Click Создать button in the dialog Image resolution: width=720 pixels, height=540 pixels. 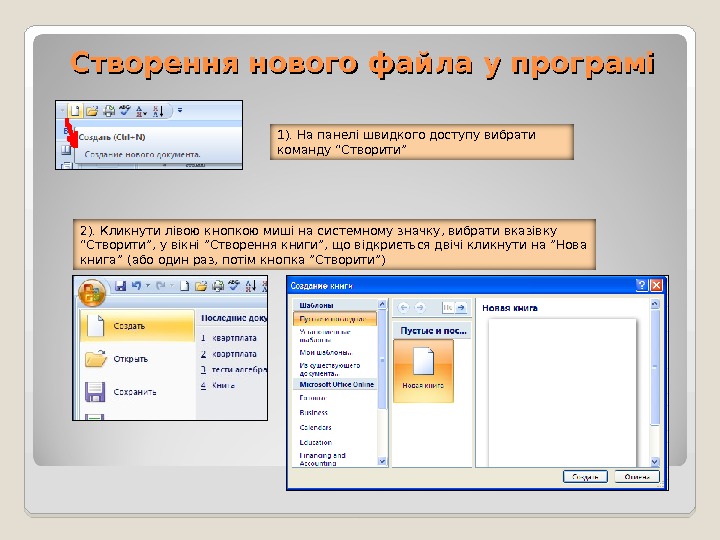[x=585, y=477]
